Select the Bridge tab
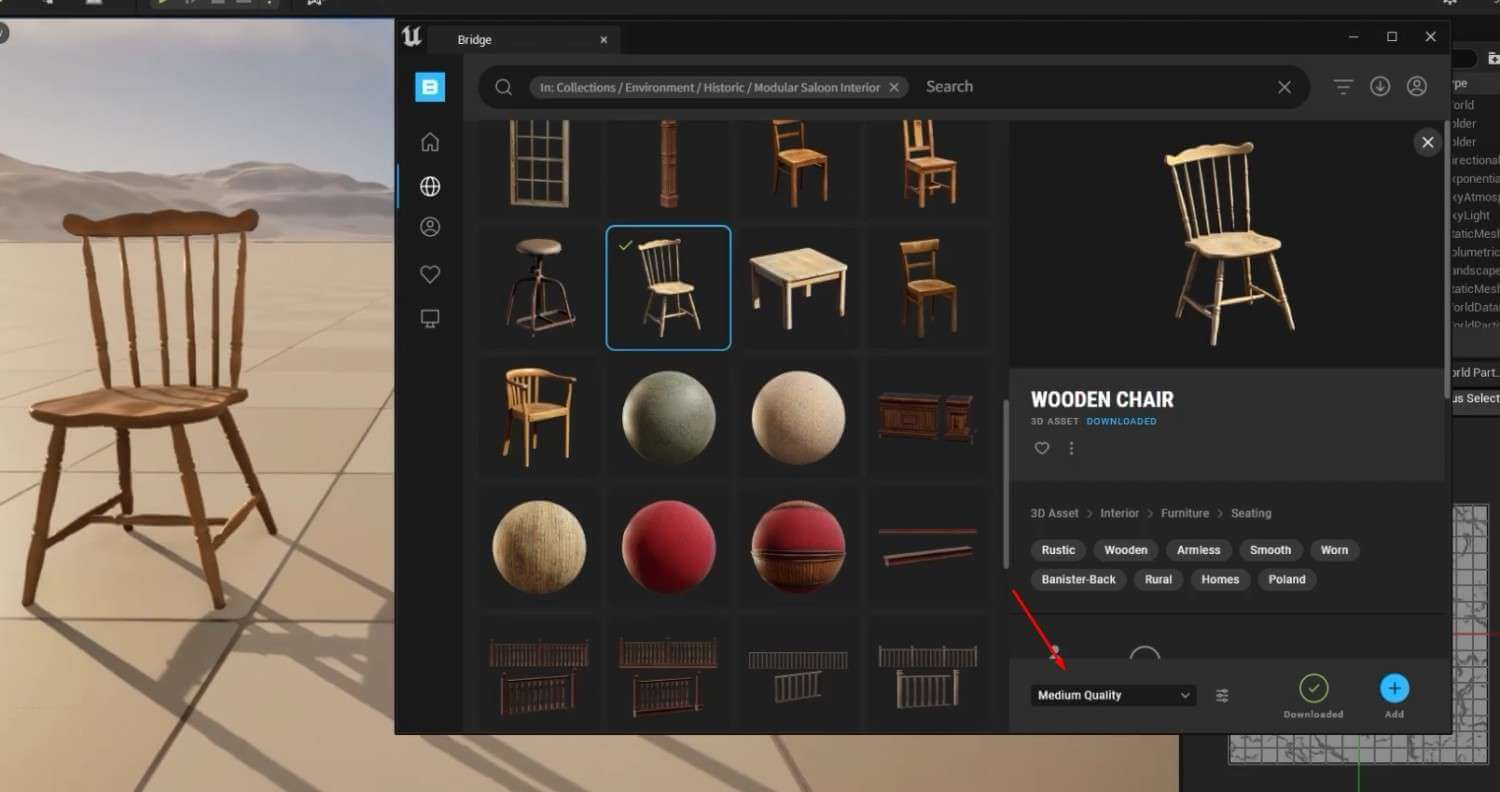The image size is (1500, 792). [523, 40]
